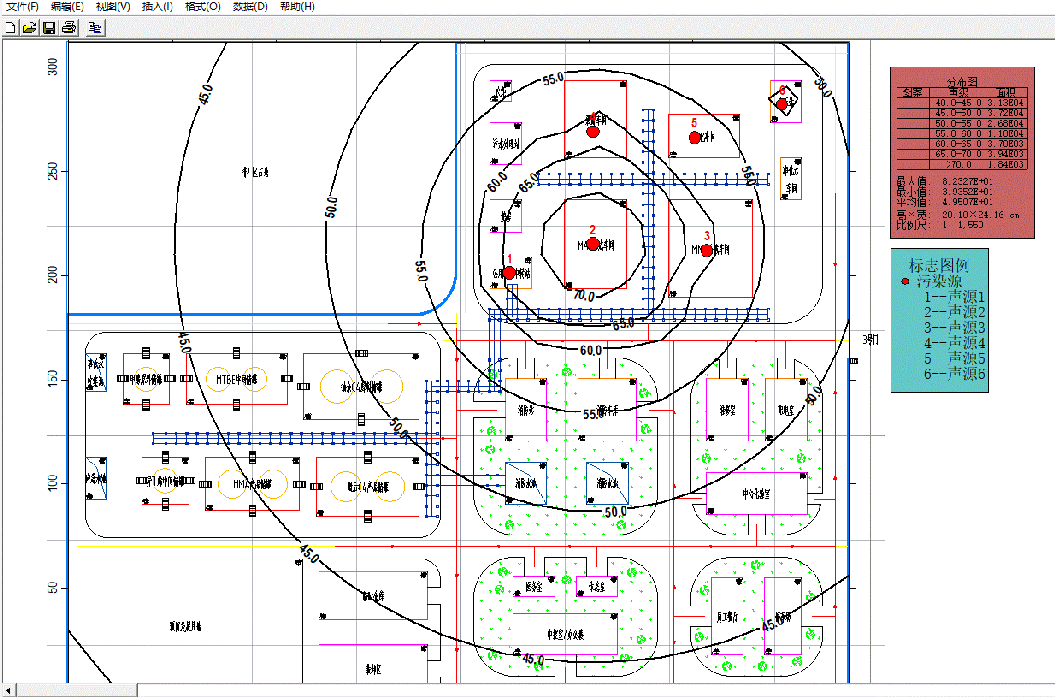Viewport: 1055px width, 697px height.
Task: Click the red distribution table box background
Action: click(x=962, y=152)
